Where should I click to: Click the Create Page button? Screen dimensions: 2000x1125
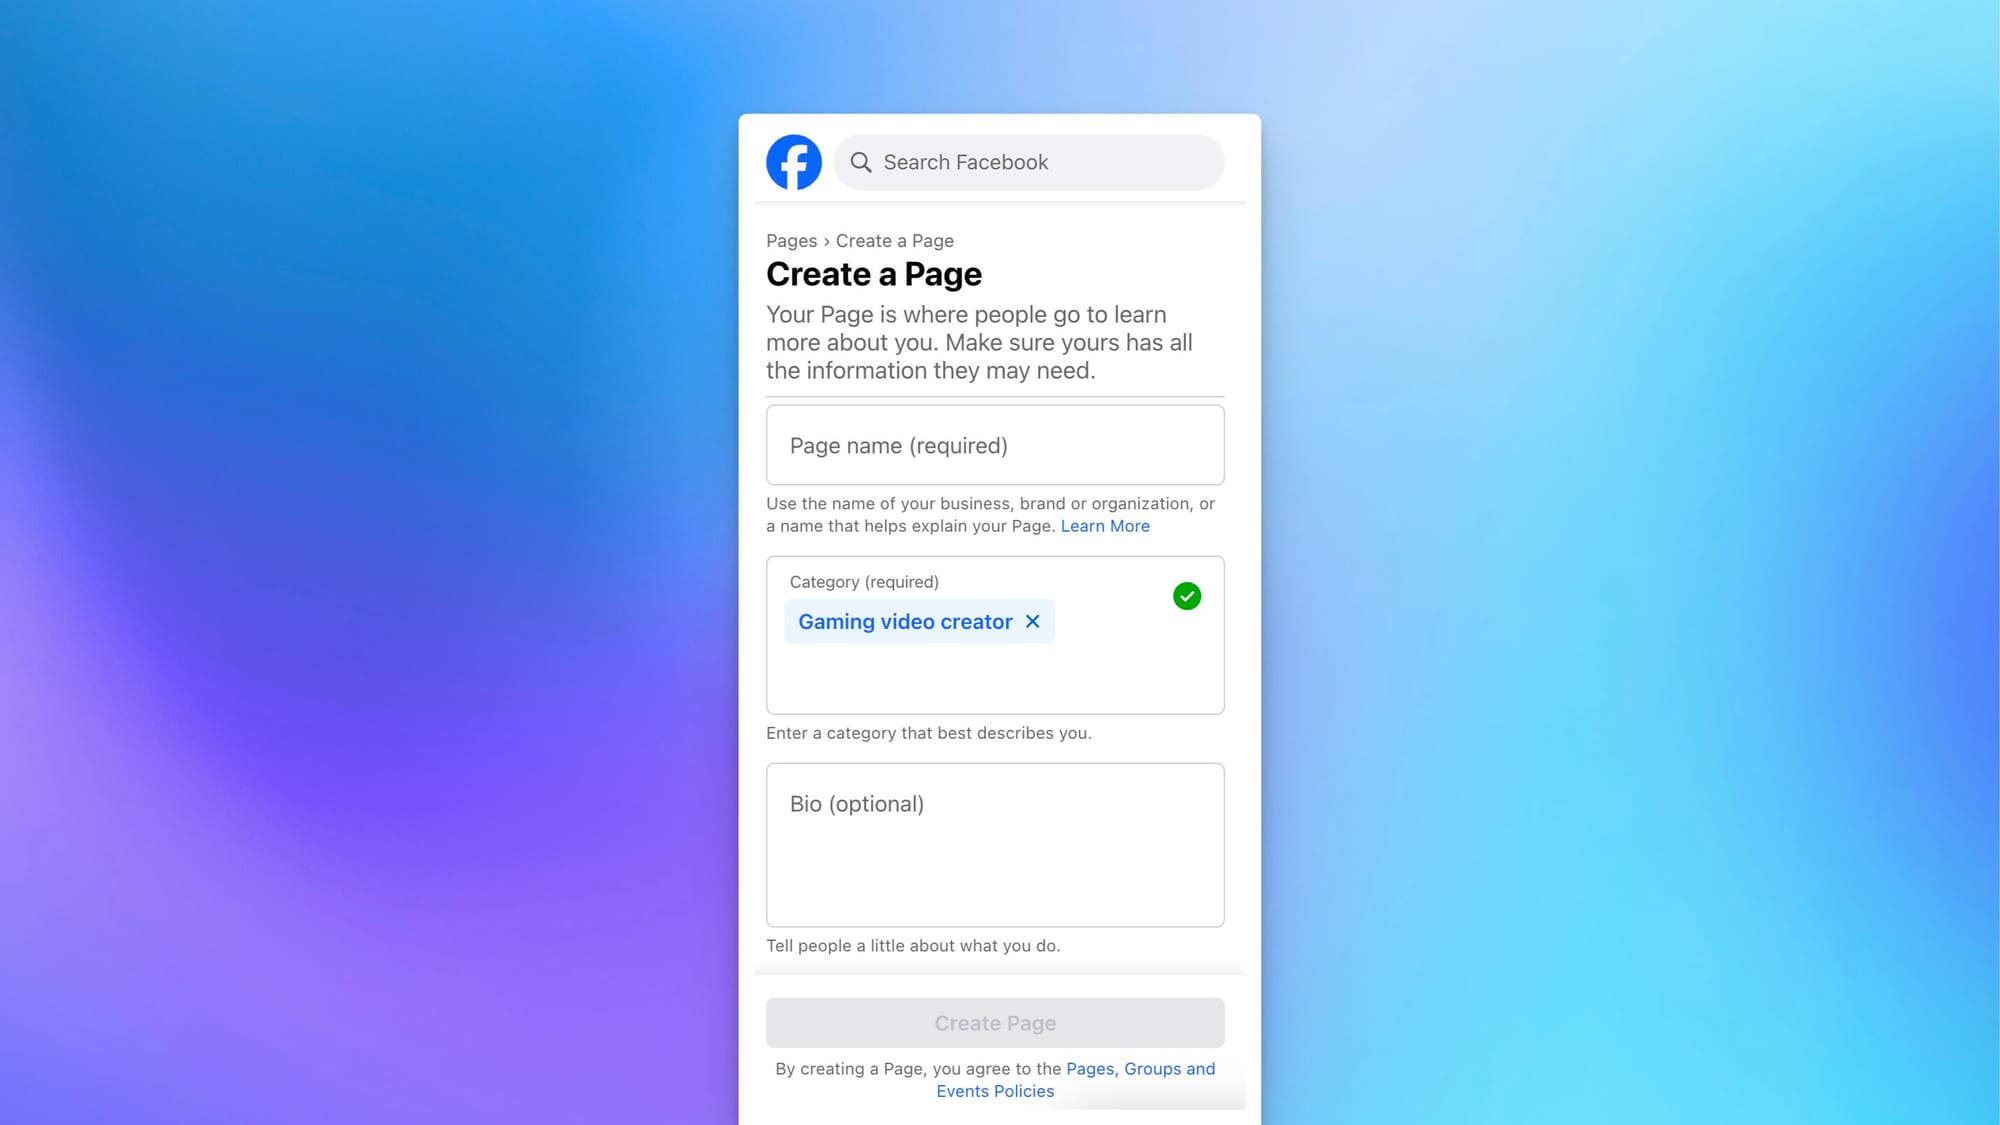995,1022
